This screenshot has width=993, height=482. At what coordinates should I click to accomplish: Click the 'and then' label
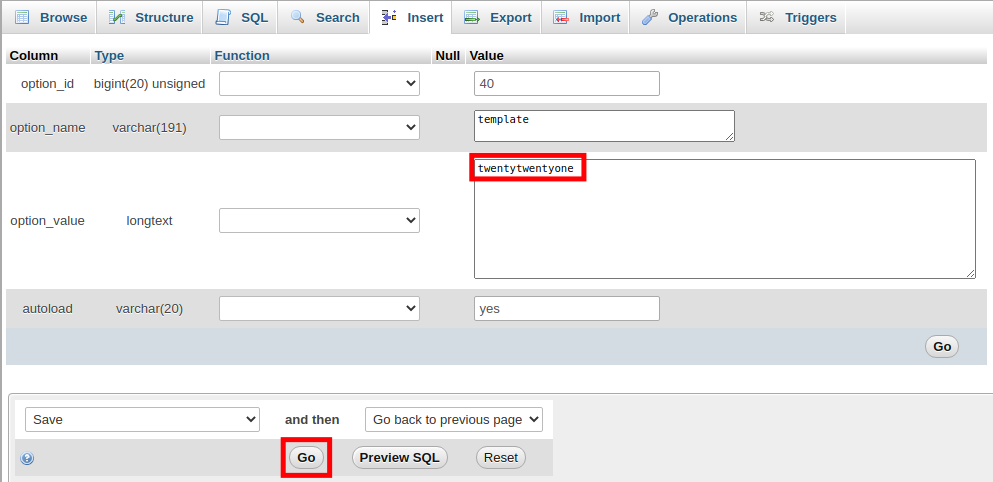[x=312, y=420]
